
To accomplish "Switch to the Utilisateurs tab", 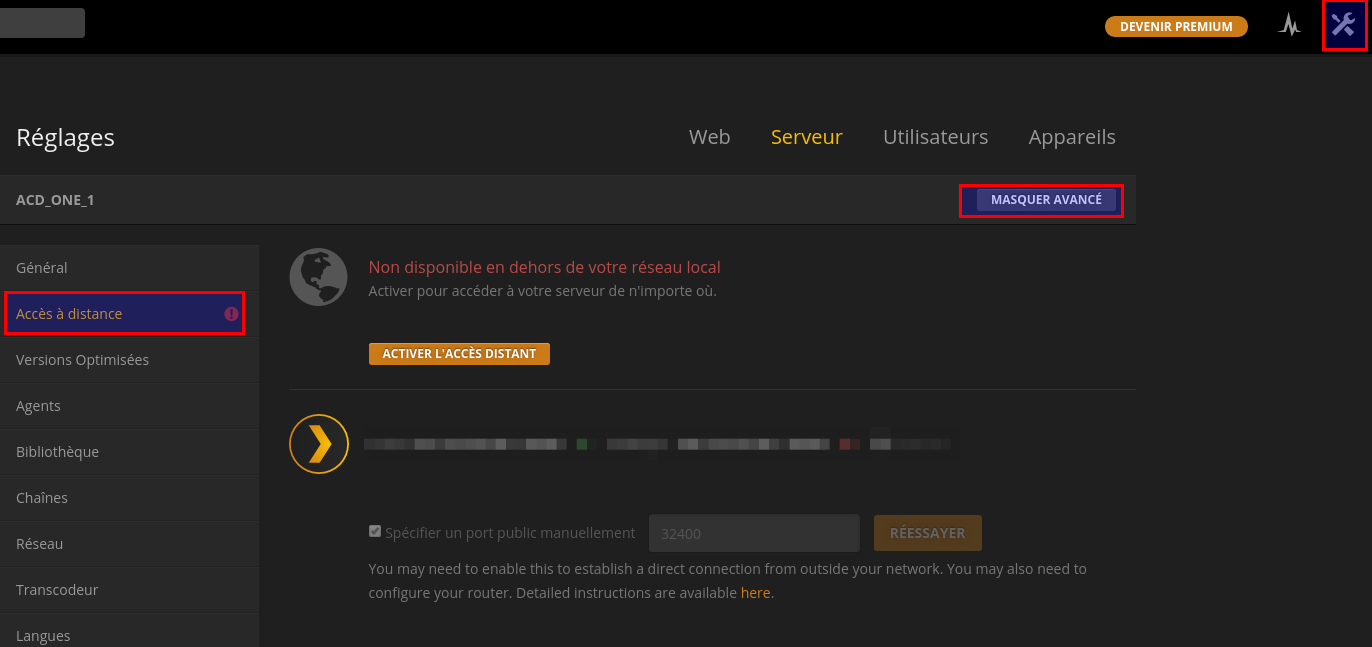I will point(935,137).
